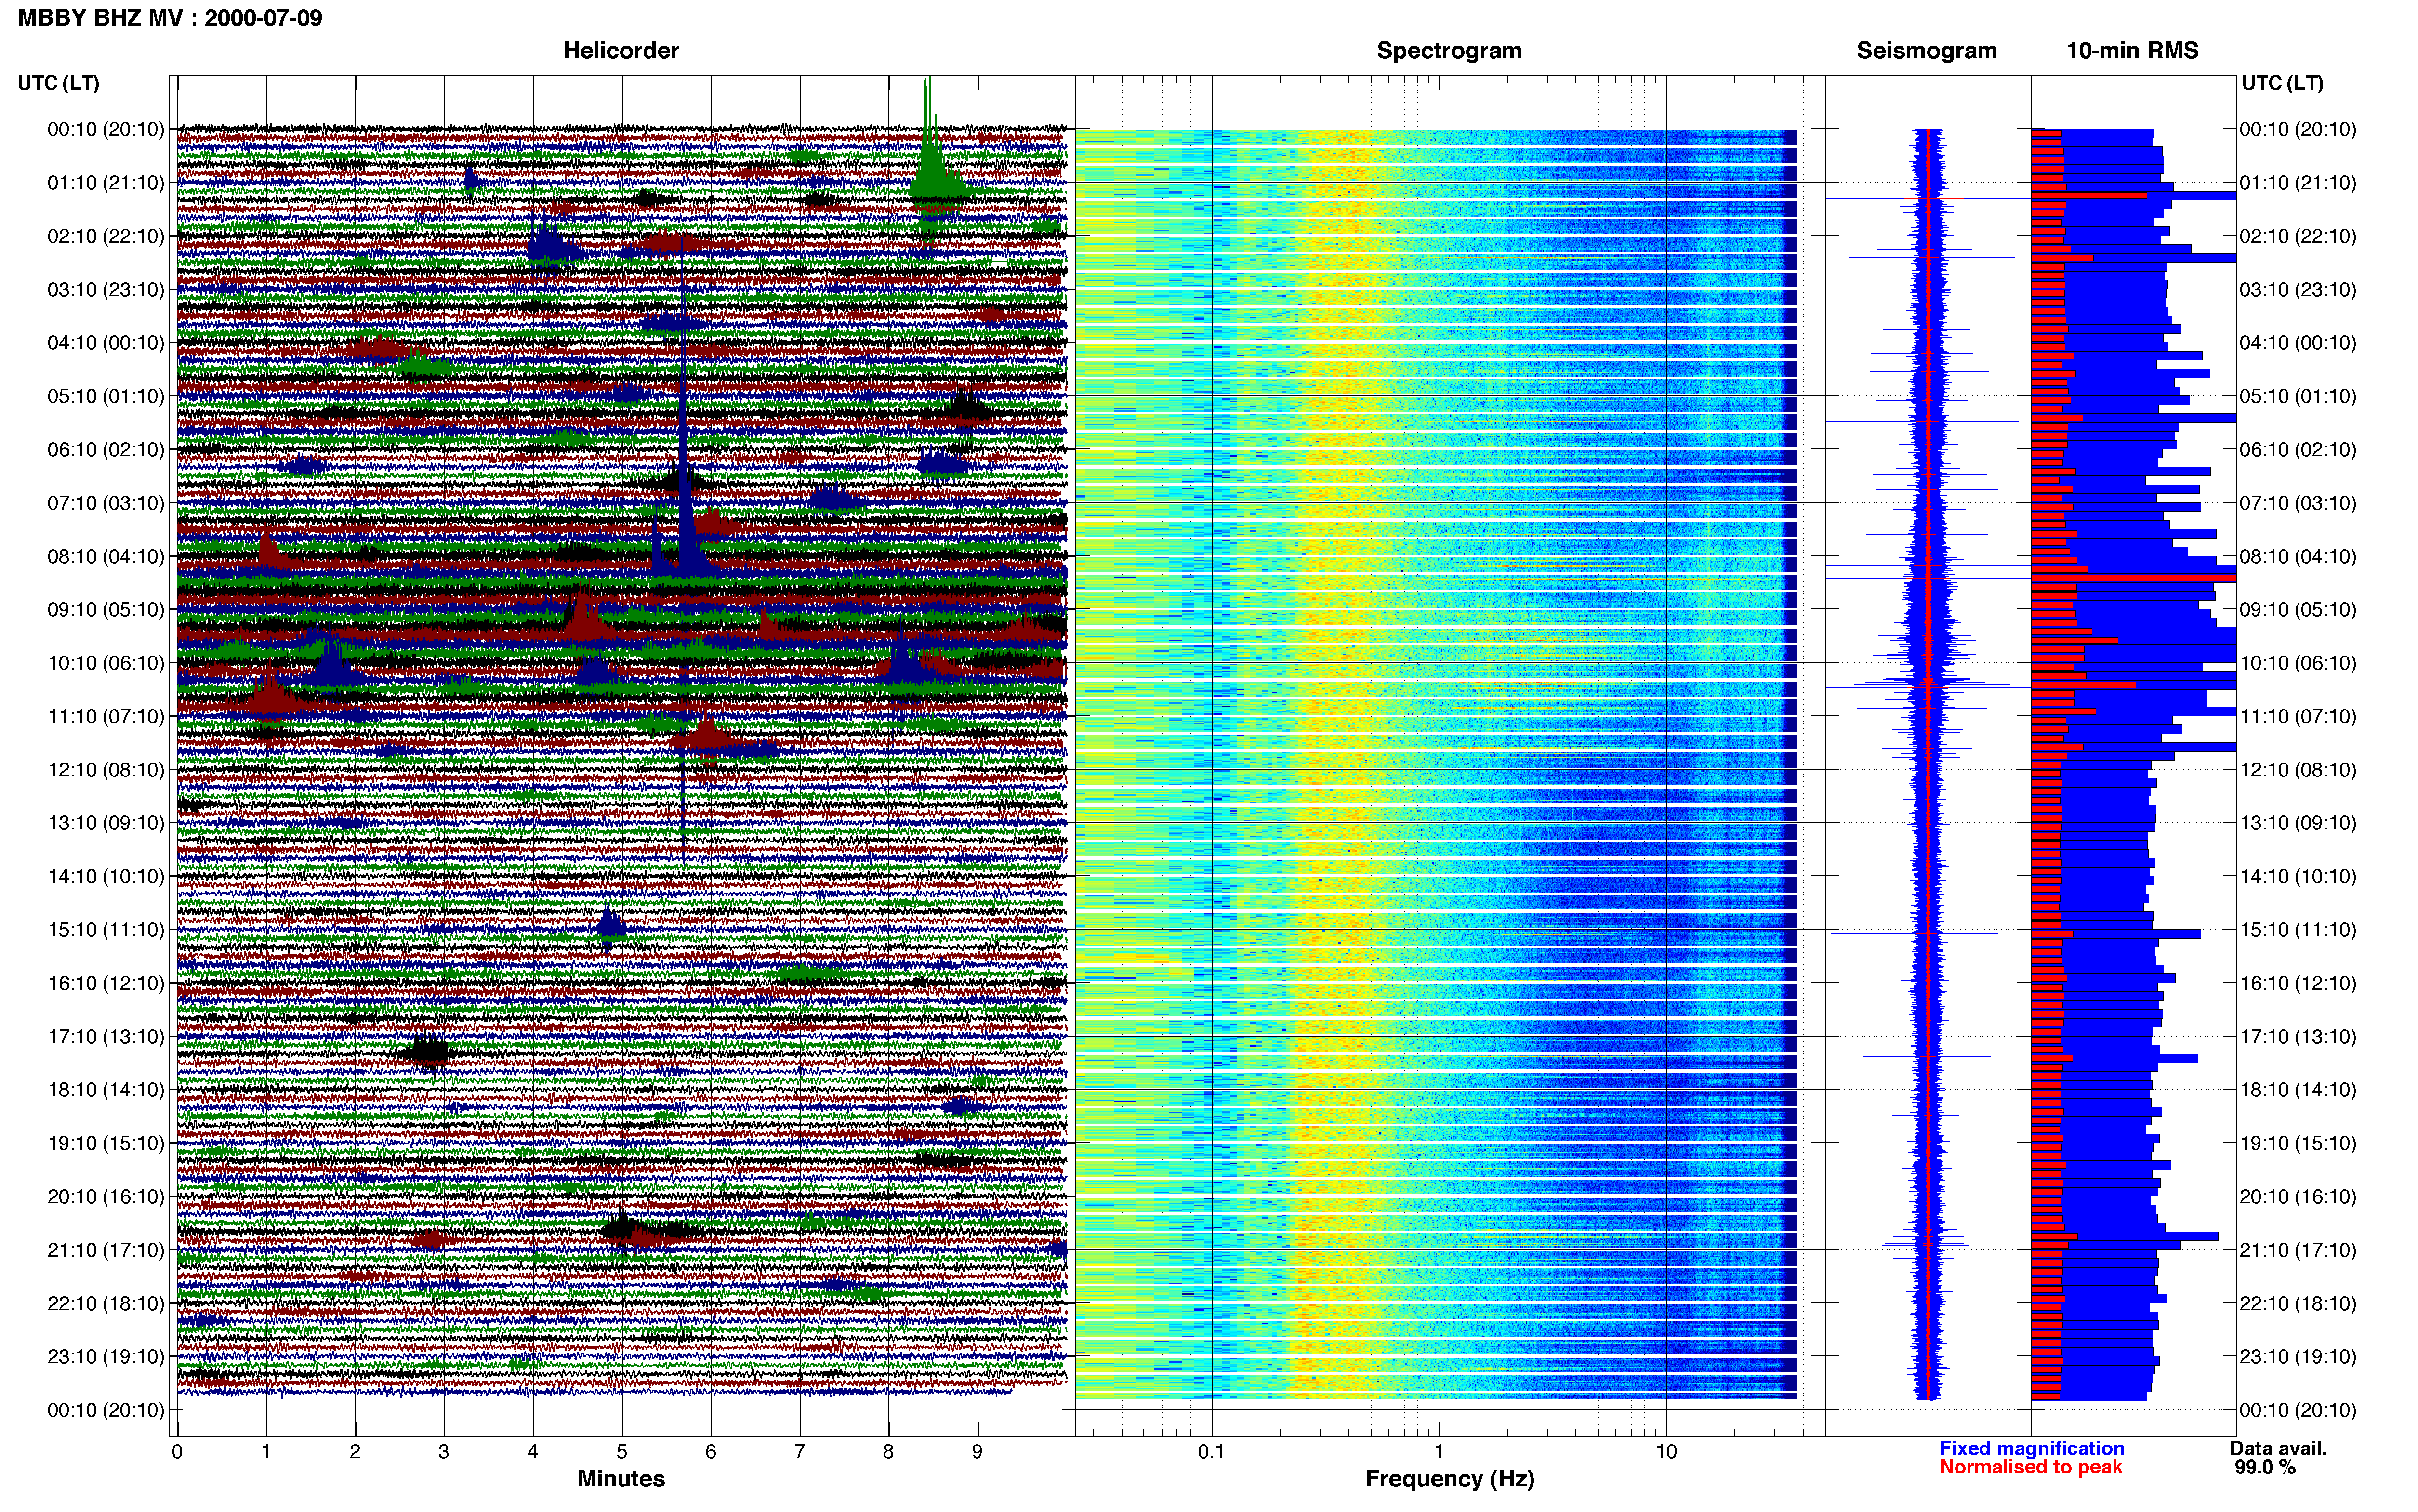Click the left 'UTC (LT)' axis label

tap(58, 83)
